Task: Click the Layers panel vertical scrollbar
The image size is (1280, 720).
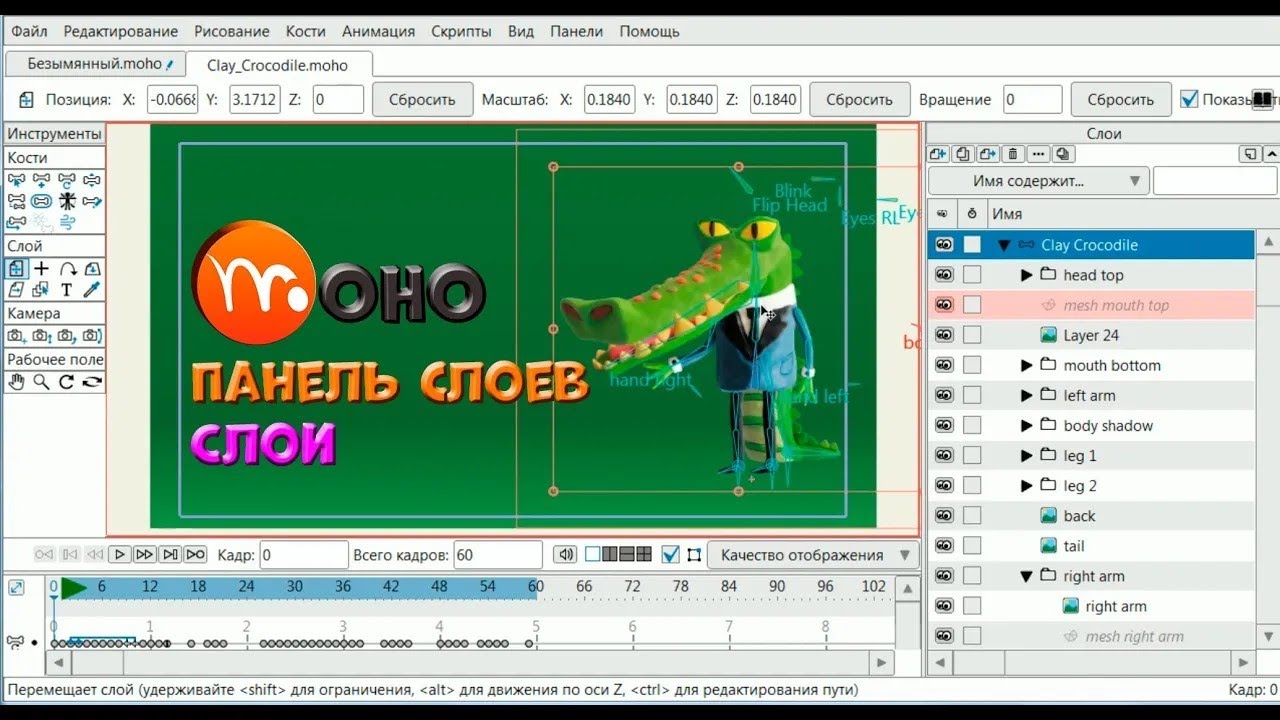Action: [x=1266, y=439]
